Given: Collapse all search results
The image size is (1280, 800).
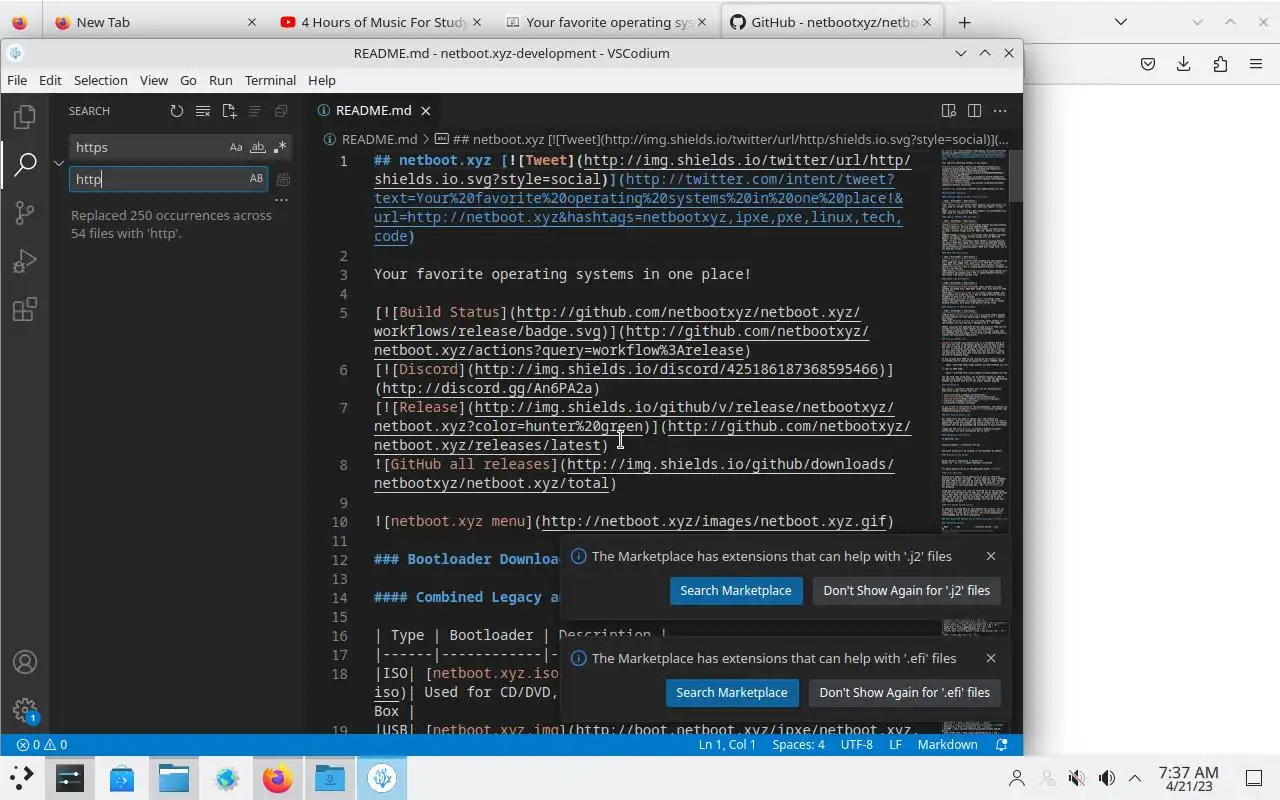Looking at the screenshot, I should tap(281, 111).
